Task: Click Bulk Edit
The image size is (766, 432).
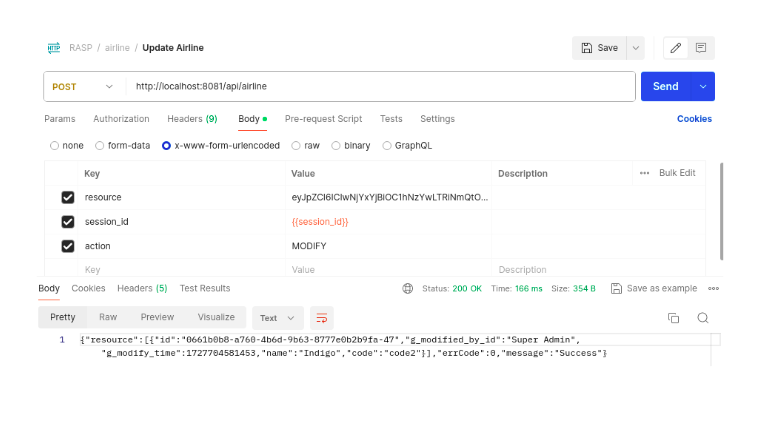Action: 677,173
